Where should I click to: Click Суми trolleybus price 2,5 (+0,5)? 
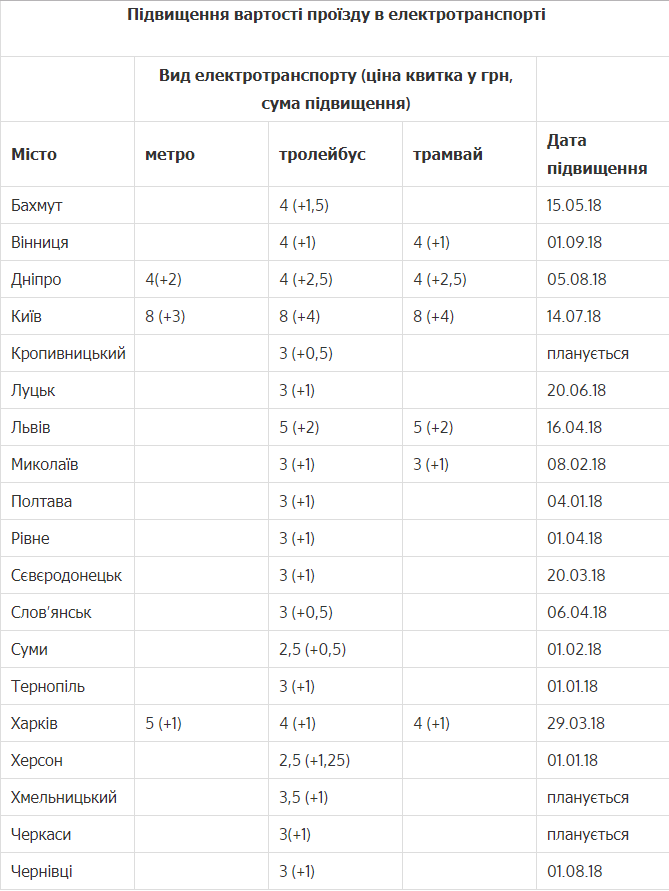tap(313, 649)
